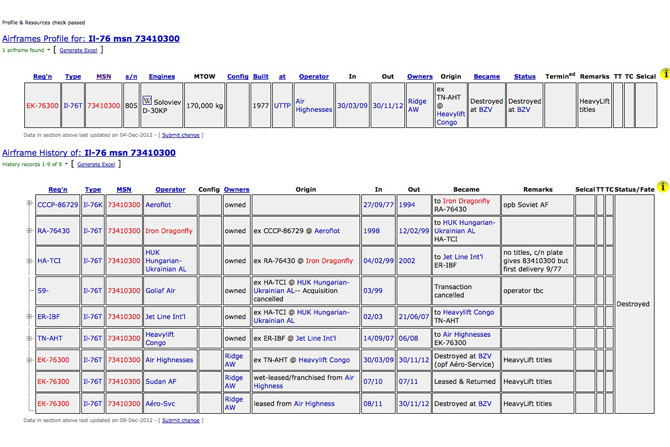This screenshot has height=447, width=670.
Task: Click the yellow info icon beside history table
Action: pyautogui.click(x=662, y=186)
